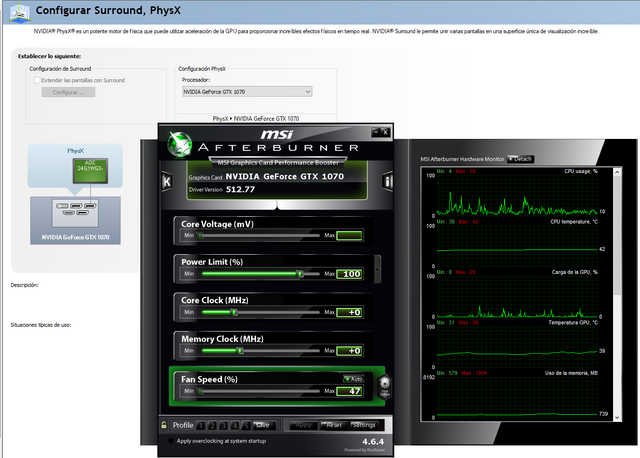The image size is (640, 458).
Task: Click the Memory Clock slider handle
Action: pyautogui.click(x=240, y=351)
